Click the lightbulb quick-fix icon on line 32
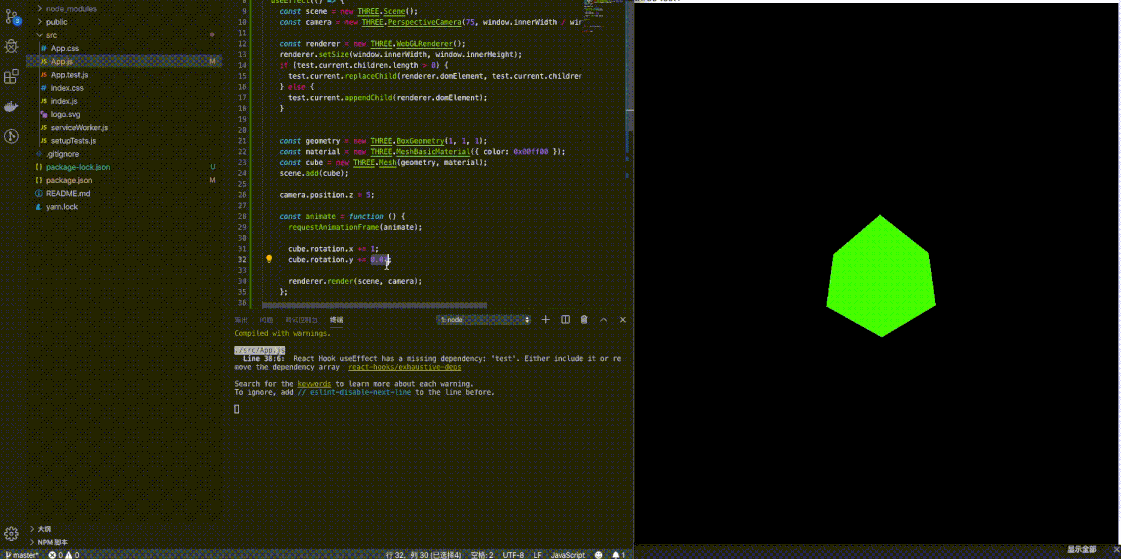The width and height of the screenshot is (1121, 559). click(x=270, y=259)
